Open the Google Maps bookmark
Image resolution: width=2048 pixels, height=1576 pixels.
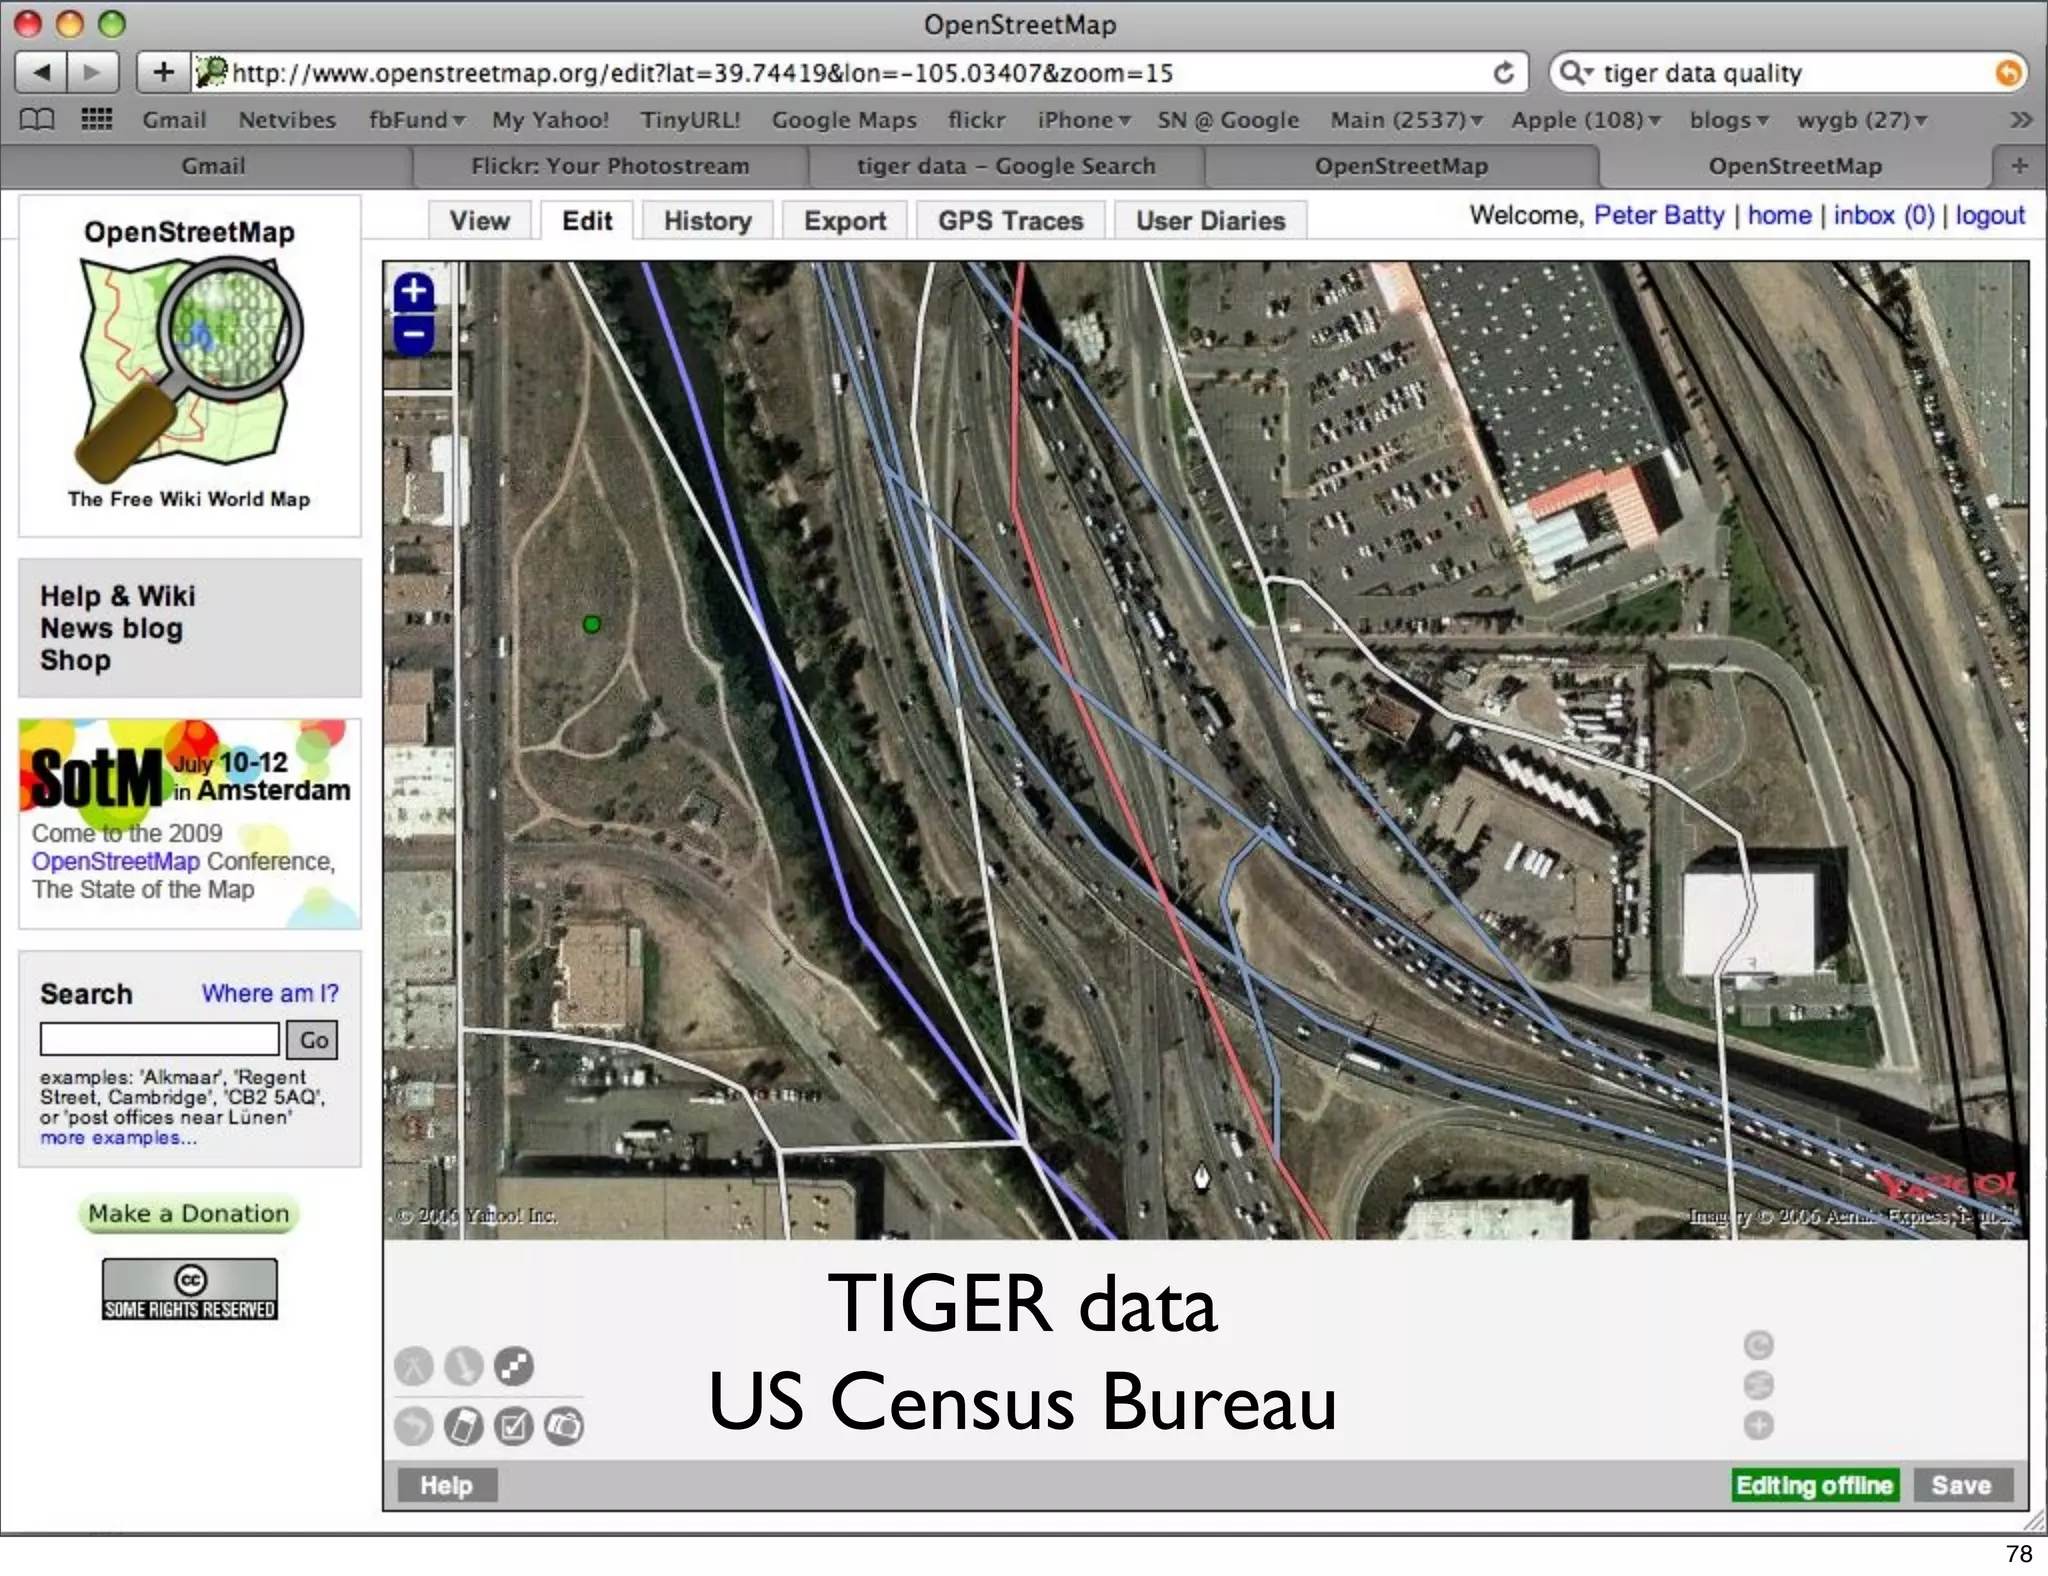(x=844, y=120)
